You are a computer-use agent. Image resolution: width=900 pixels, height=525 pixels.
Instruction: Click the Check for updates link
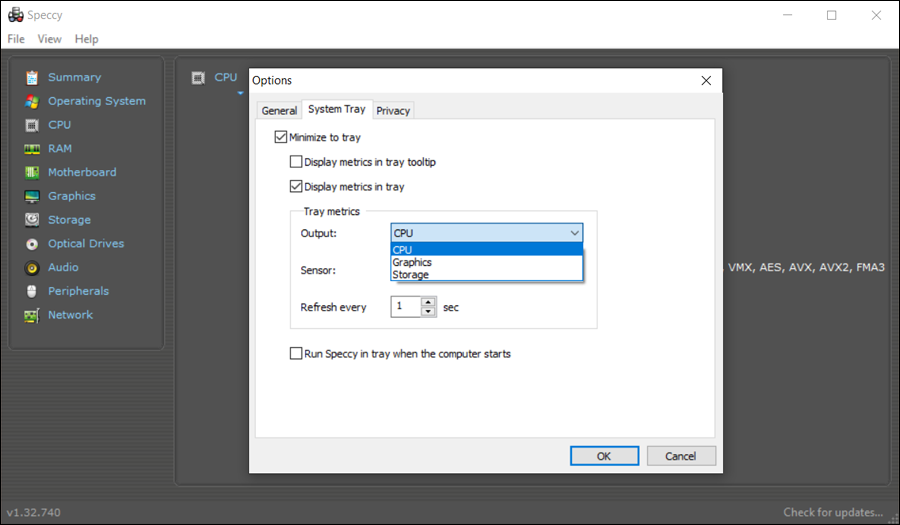(x=833, y=512)
